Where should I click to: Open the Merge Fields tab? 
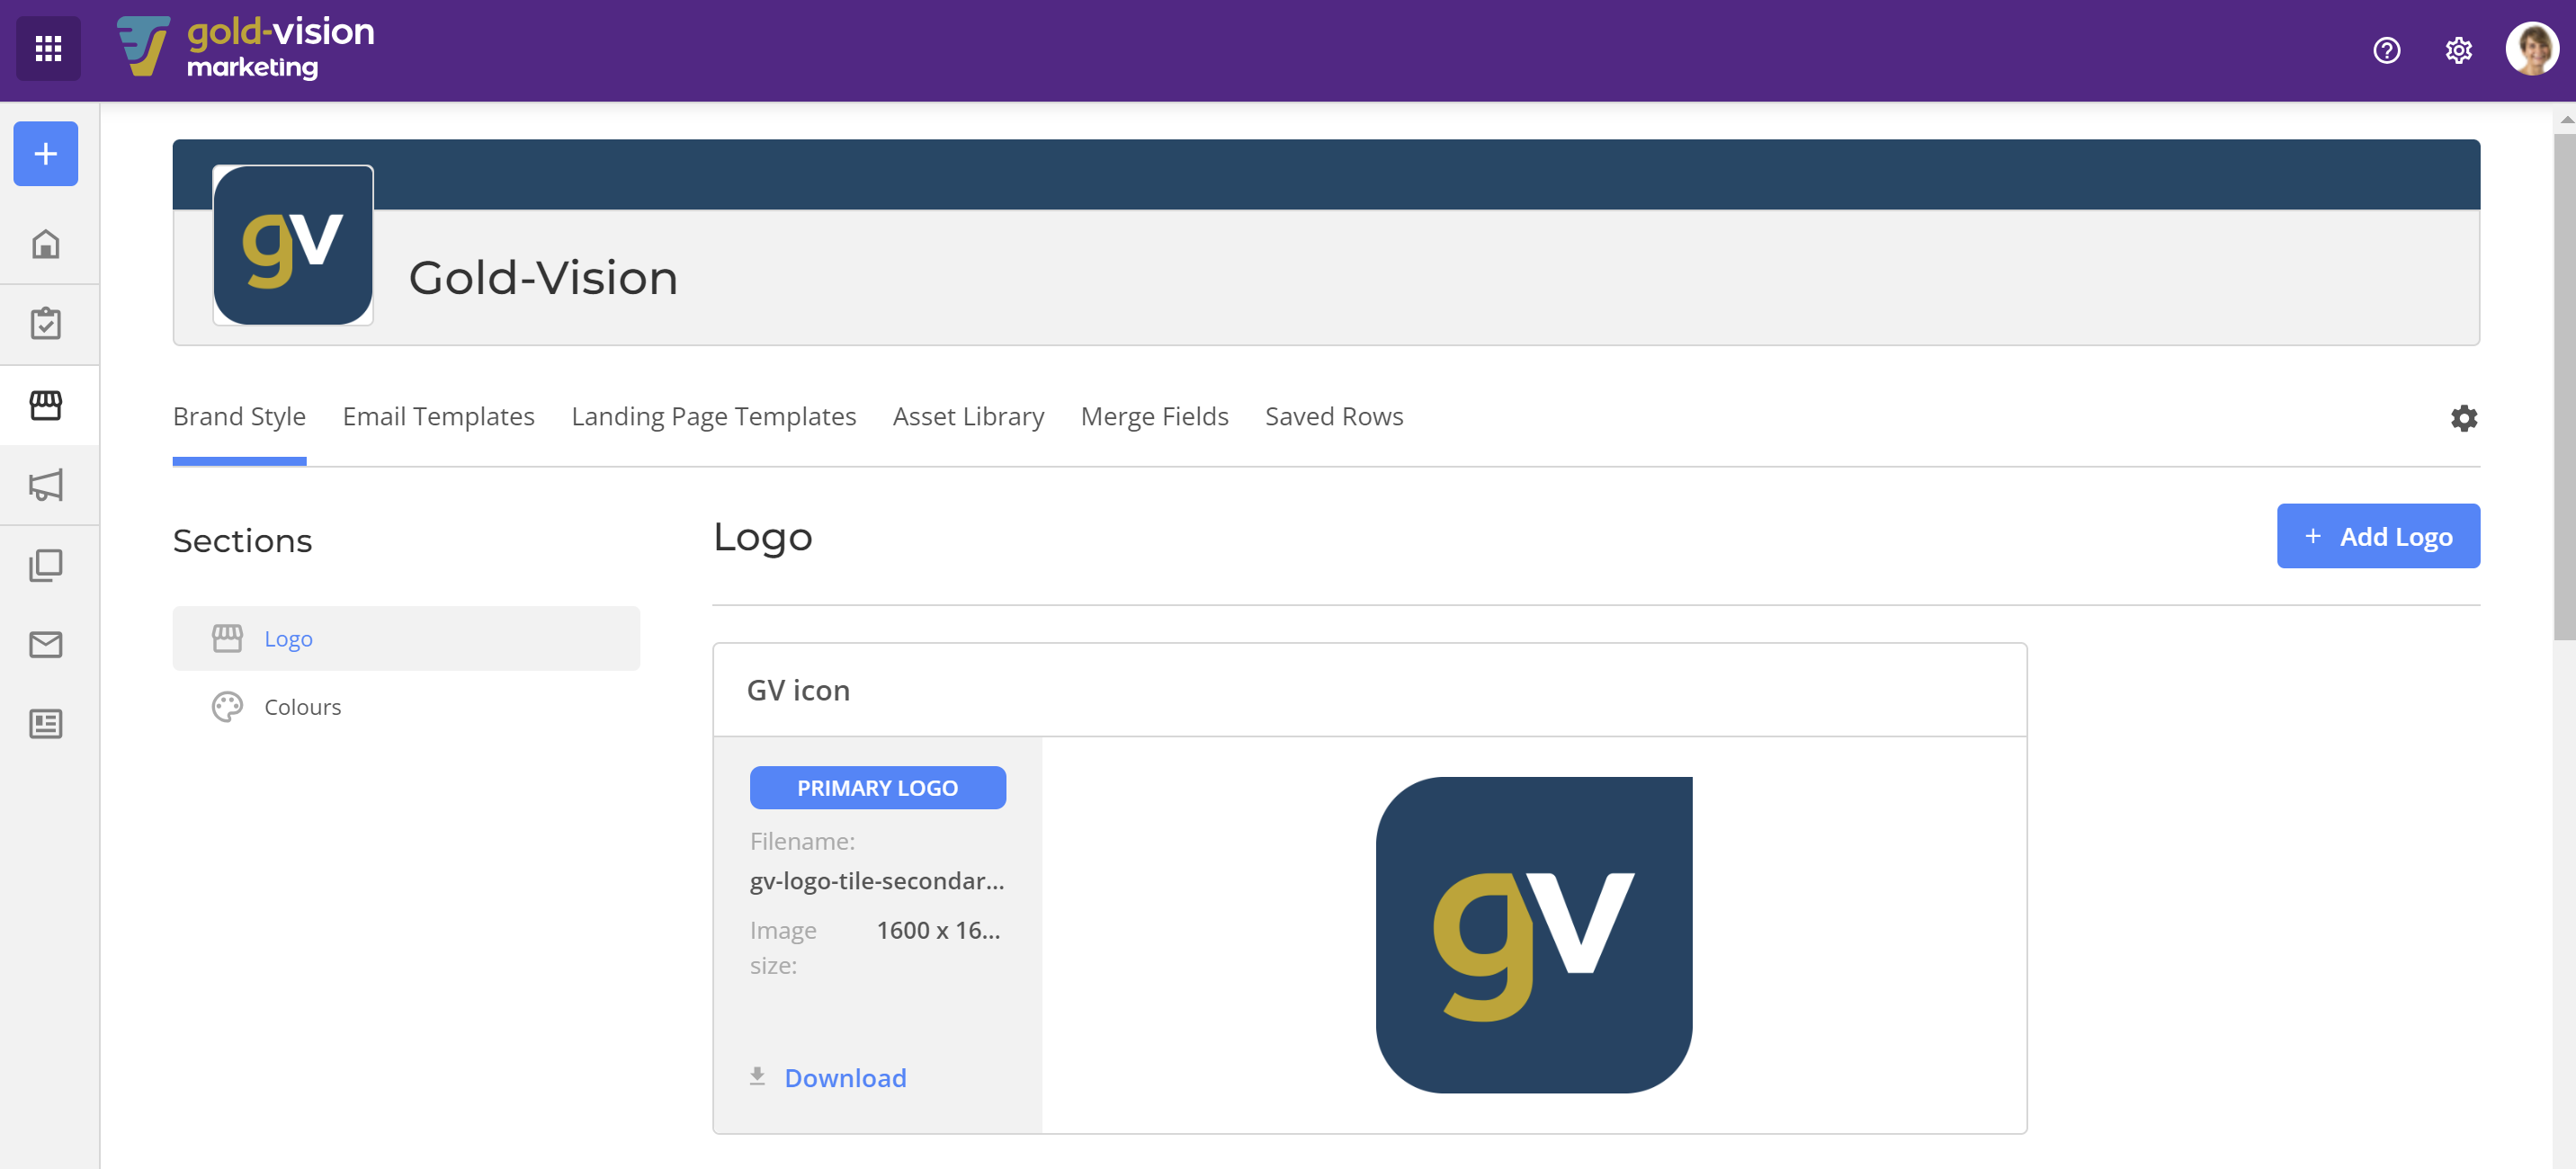1154,416
